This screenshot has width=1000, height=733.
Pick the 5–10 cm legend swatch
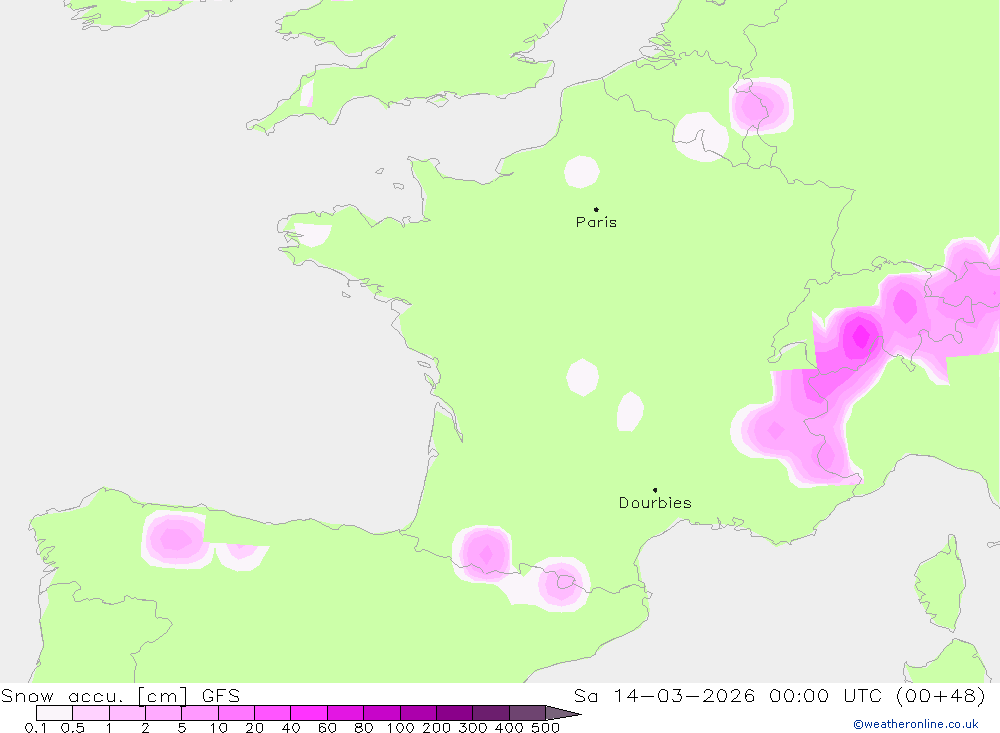[x=200, y=713]
